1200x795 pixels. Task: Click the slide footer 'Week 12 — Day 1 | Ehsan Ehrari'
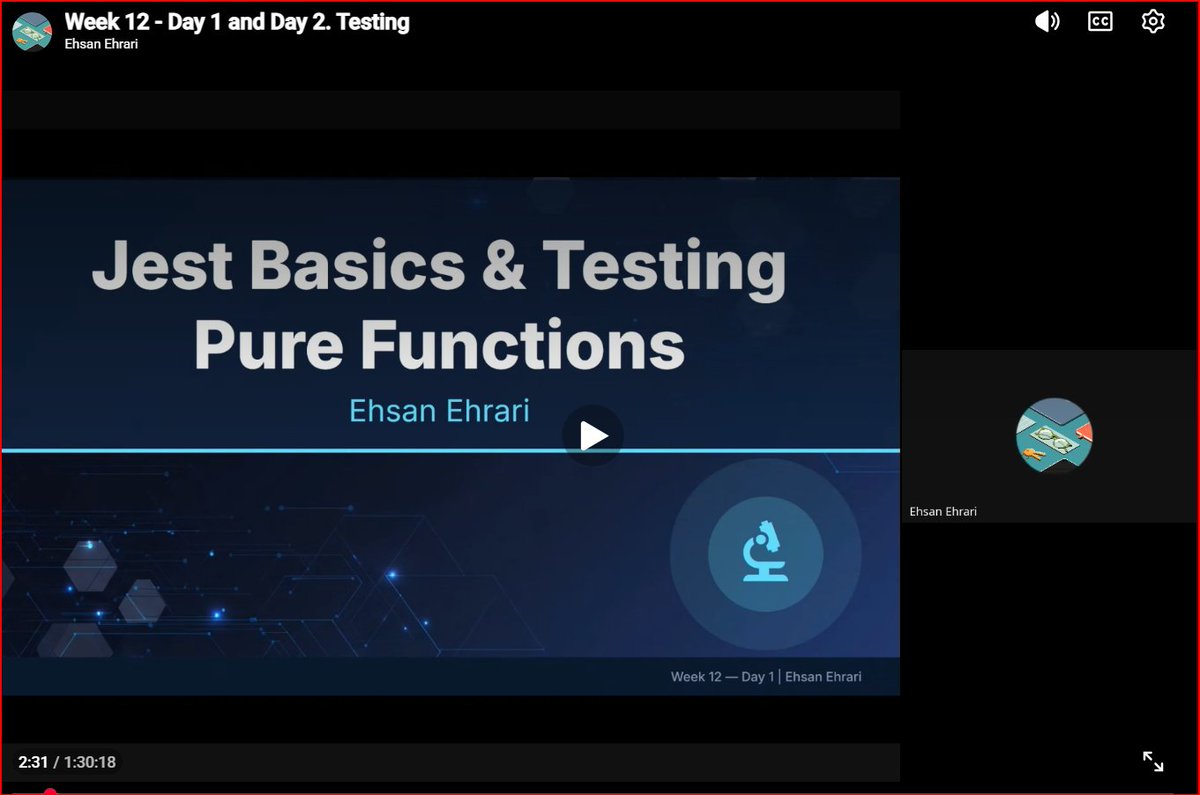766,677
